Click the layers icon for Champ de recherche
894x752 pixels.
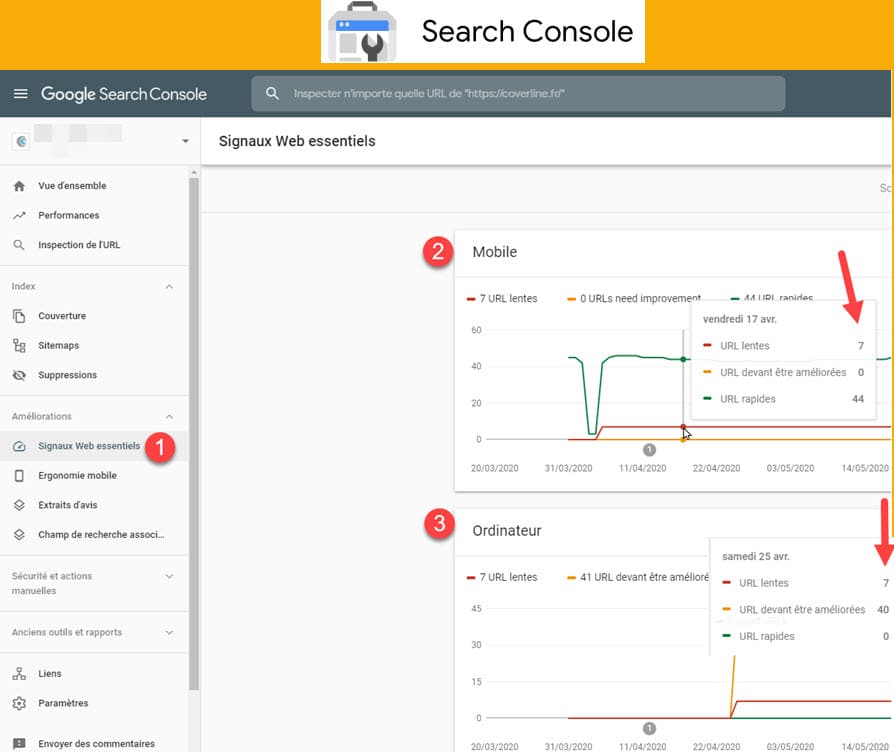(19, 535)
